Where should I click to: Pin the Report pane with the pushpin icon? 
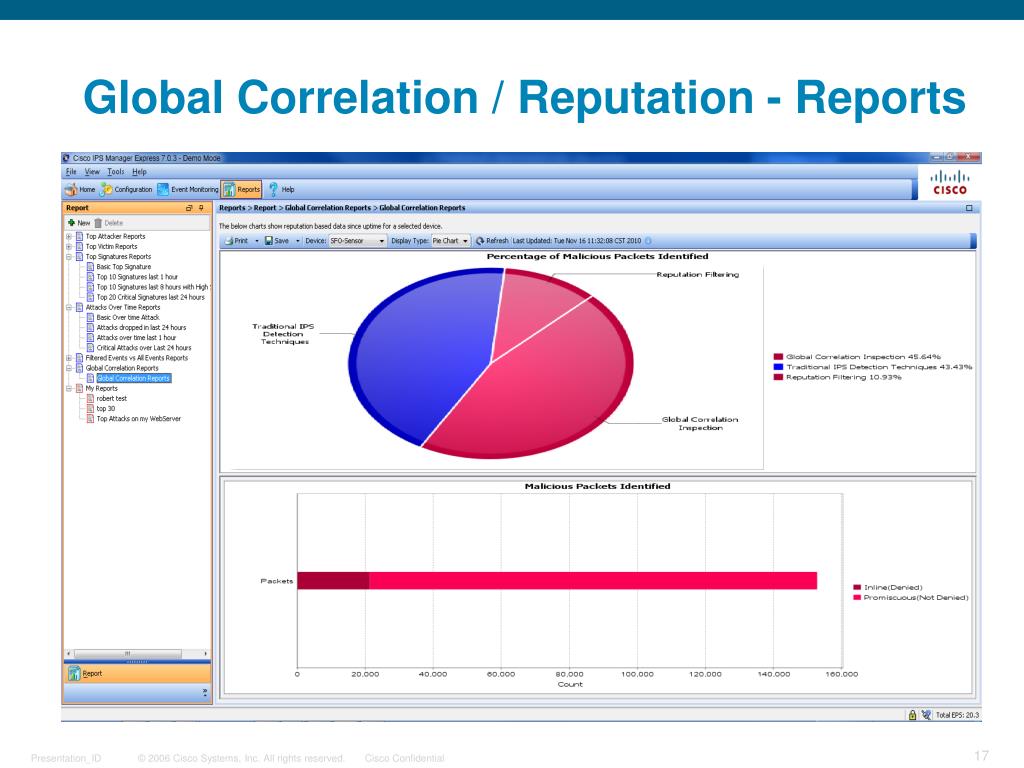point(201,208)
